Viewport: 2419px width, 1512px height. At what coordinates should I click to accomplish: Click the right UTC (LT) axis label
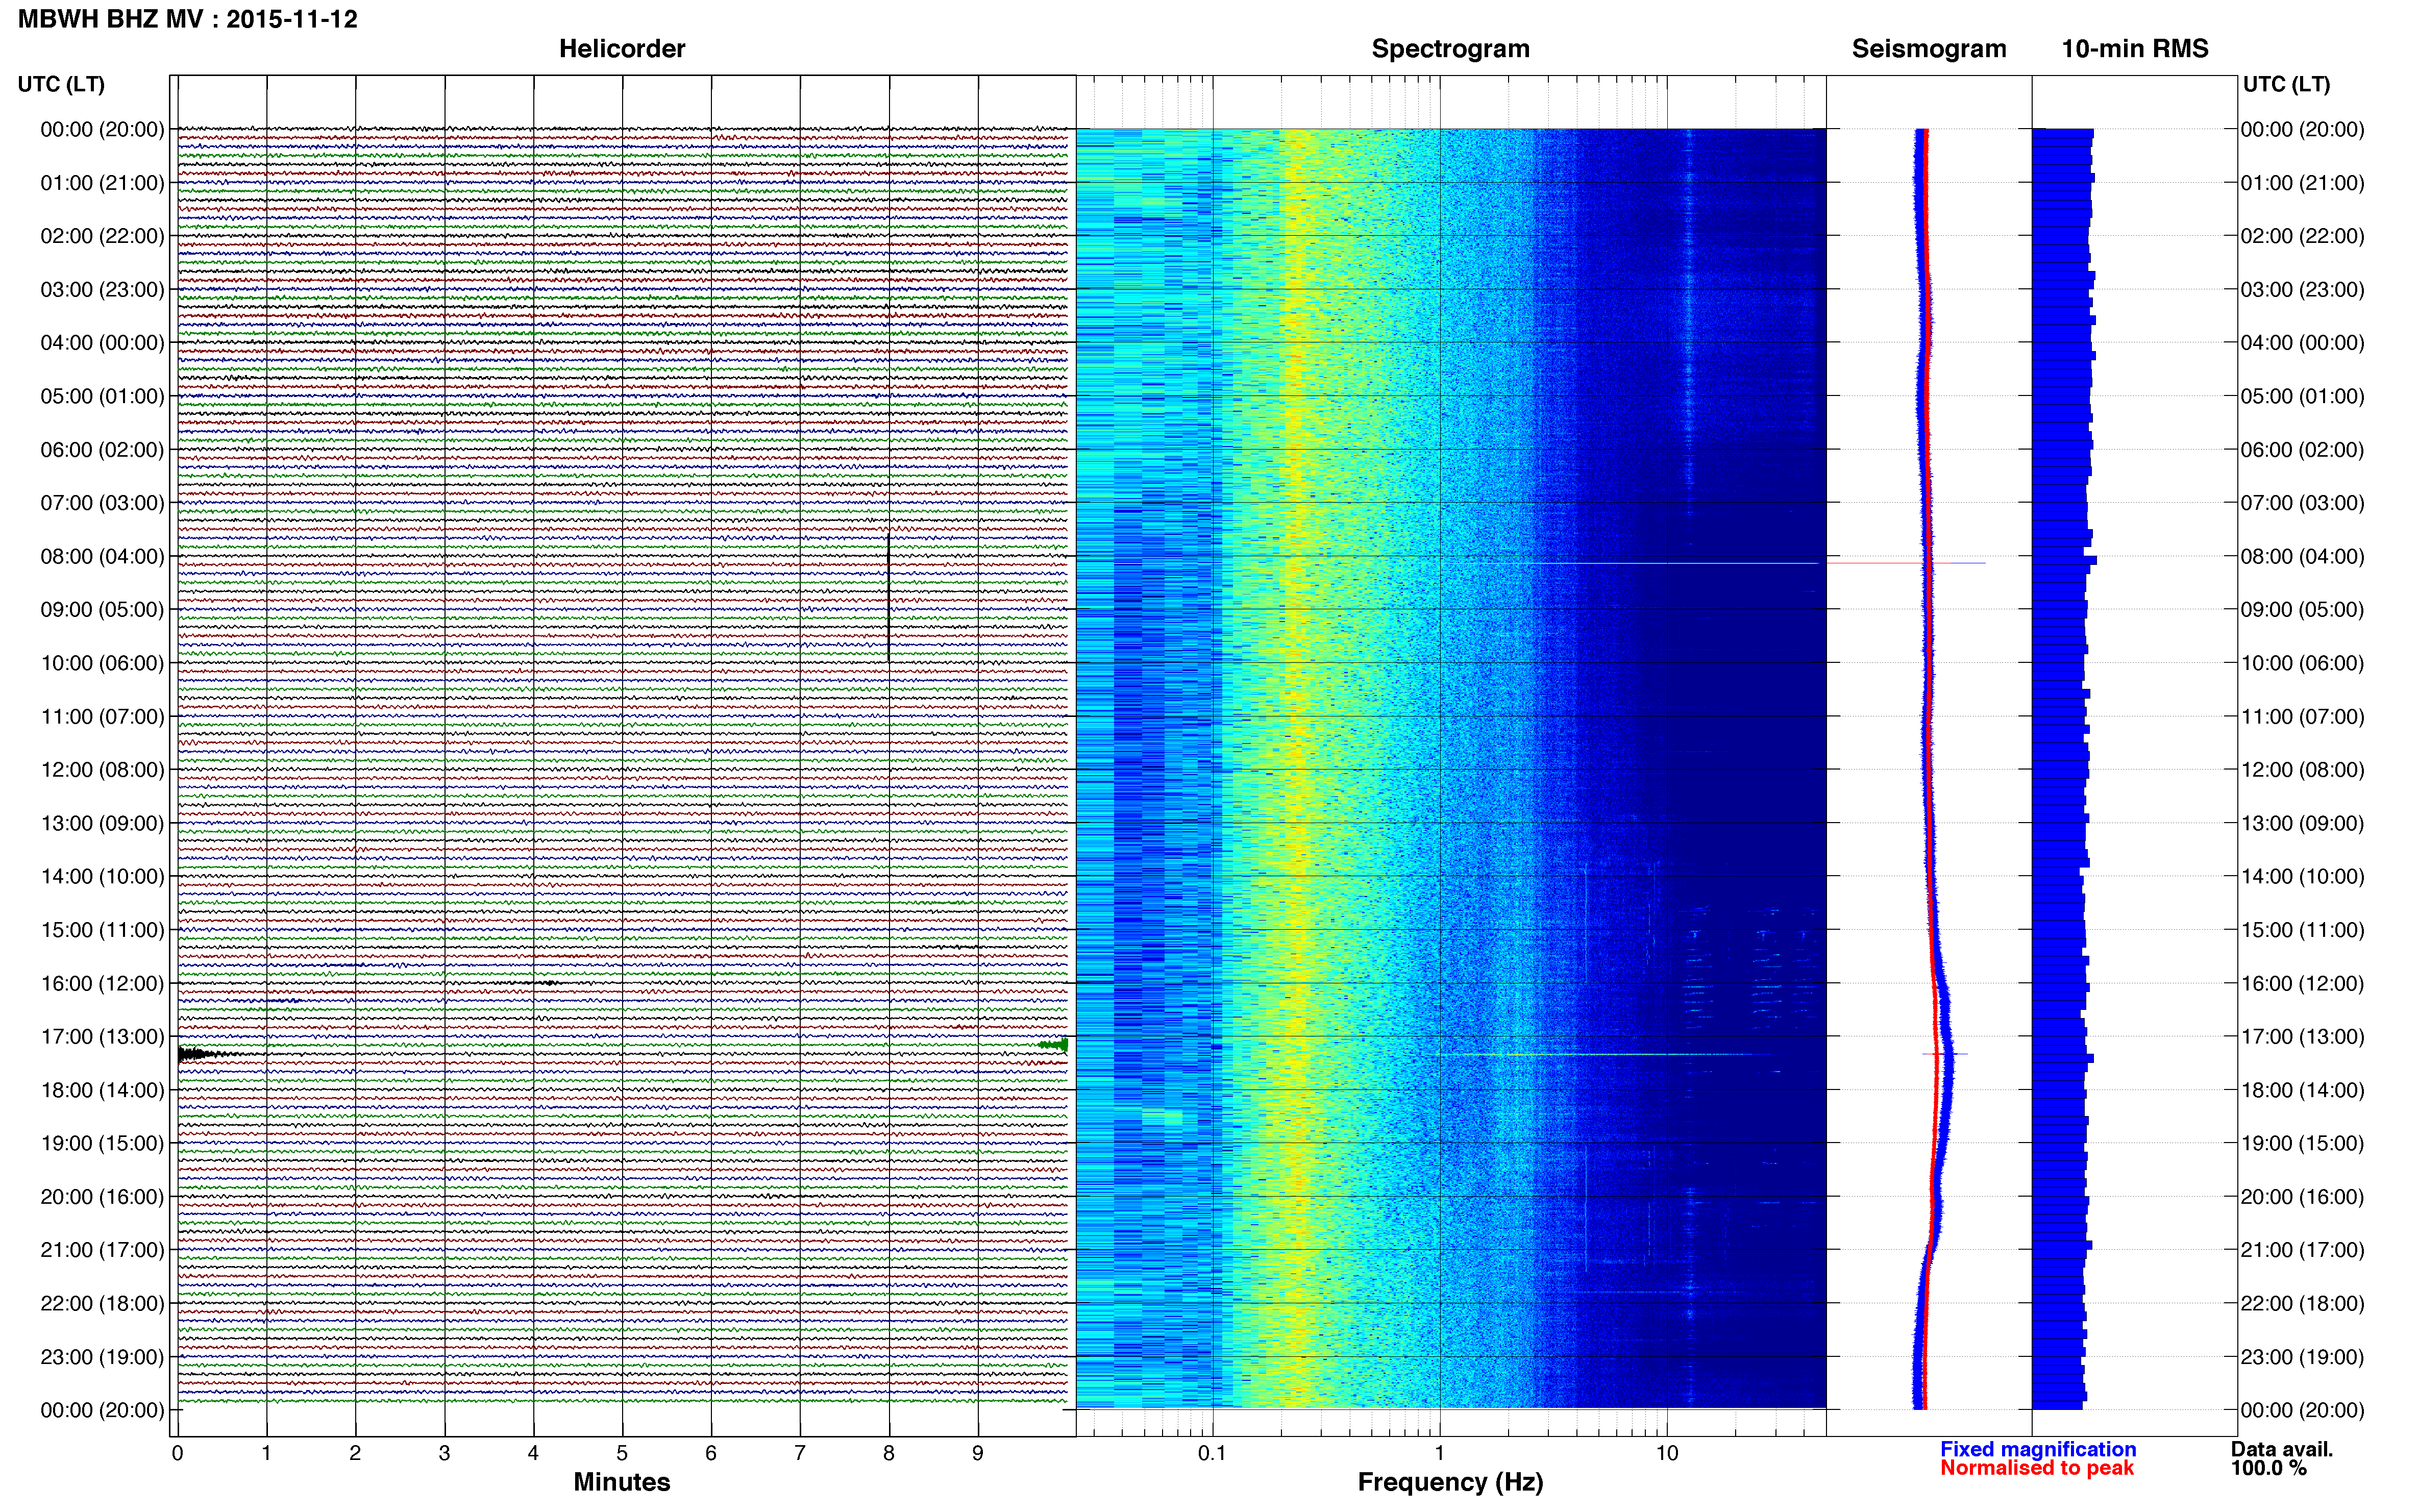click(x=2286, y=84)
